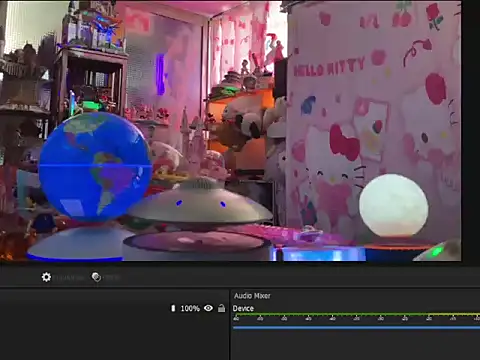Click the Audio Mixer panel title
This screenshot has width=480, height=360.
(x=252, y=296)
